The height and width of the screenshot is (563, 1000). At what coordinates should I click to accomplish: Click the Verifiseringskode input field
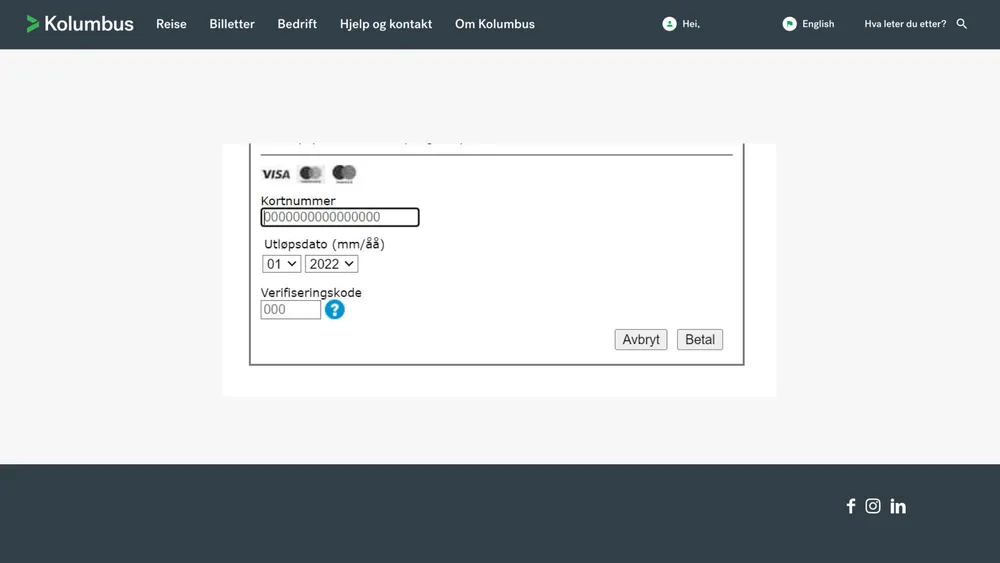click(291, 310)
